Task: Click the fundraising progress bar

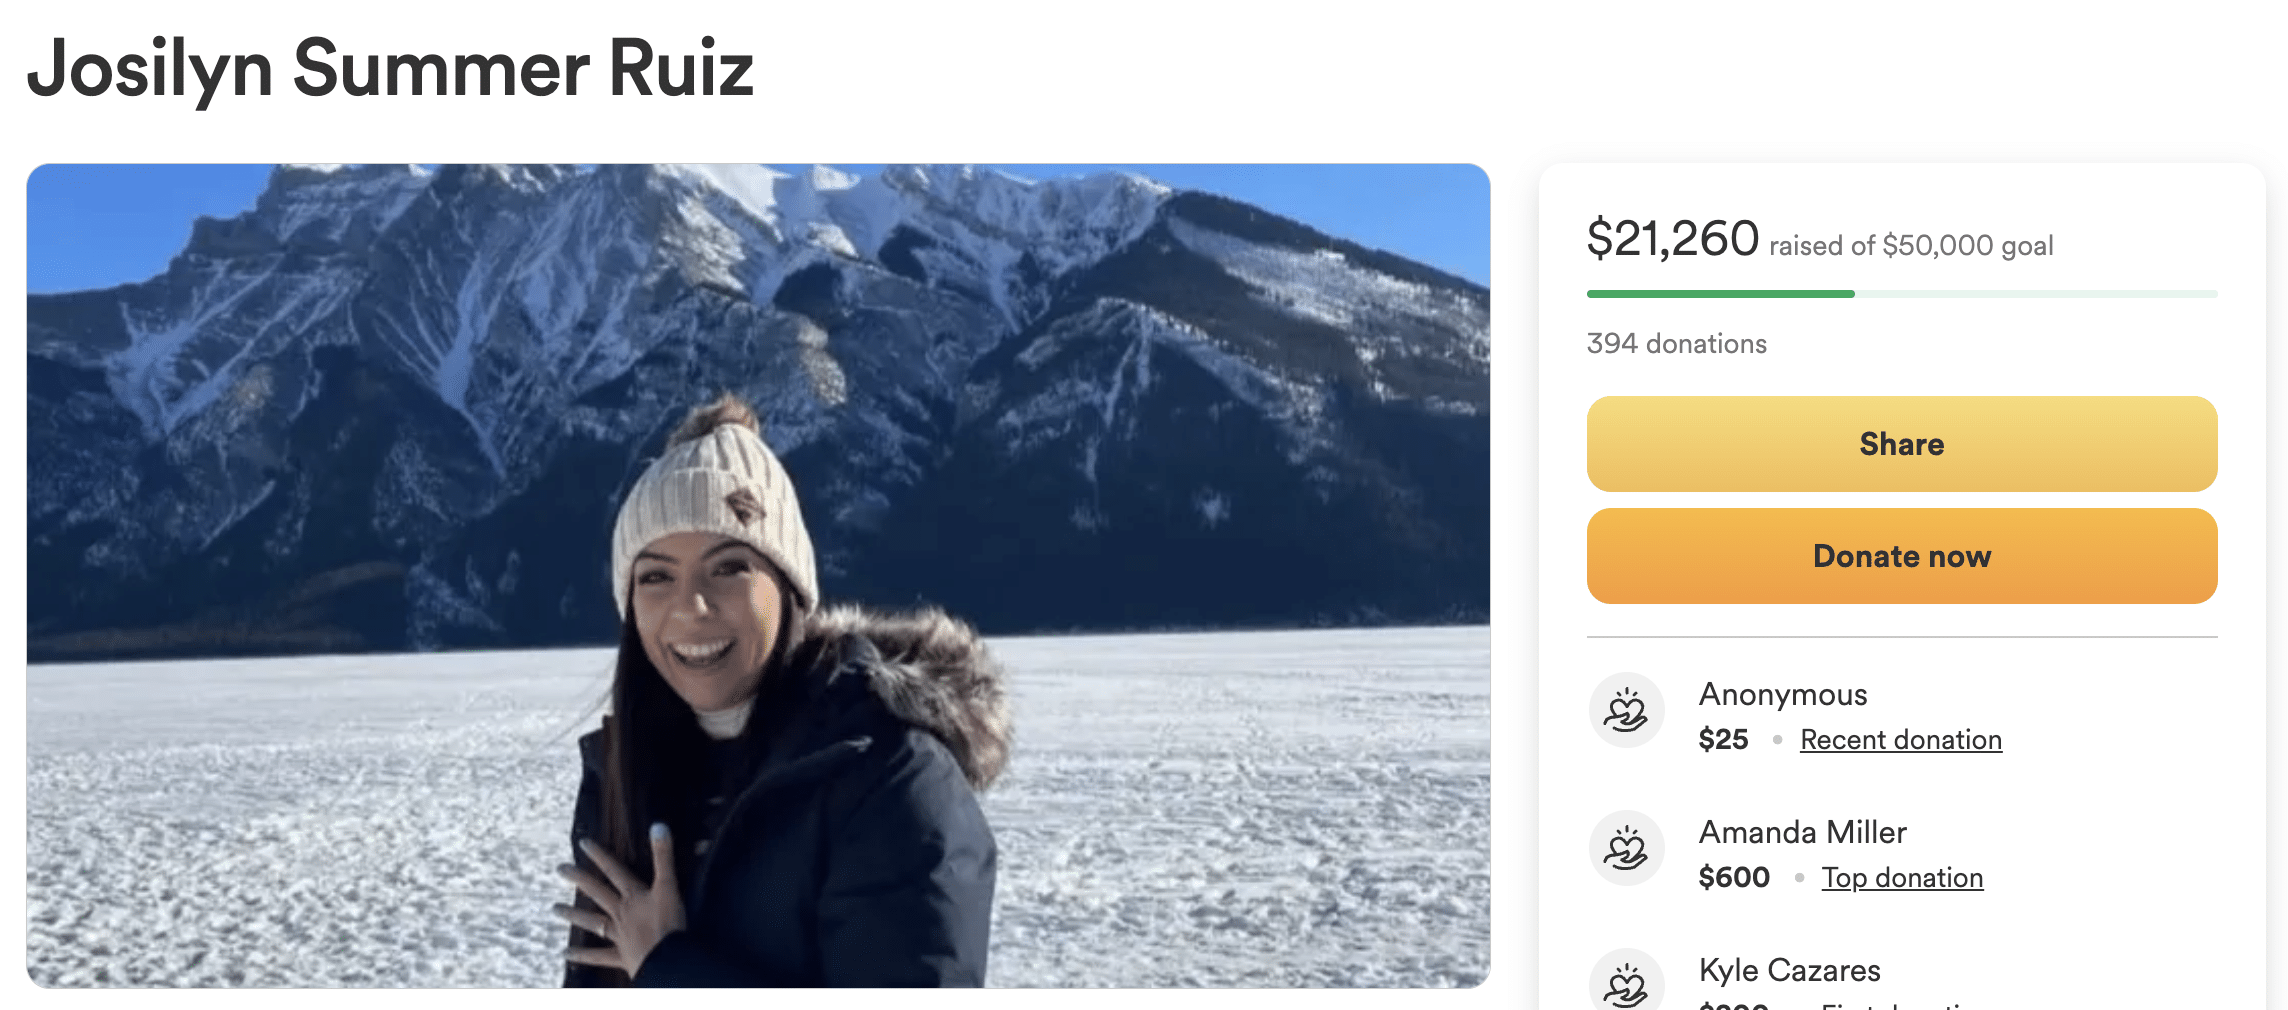Action: click(x=1901, y=294)
